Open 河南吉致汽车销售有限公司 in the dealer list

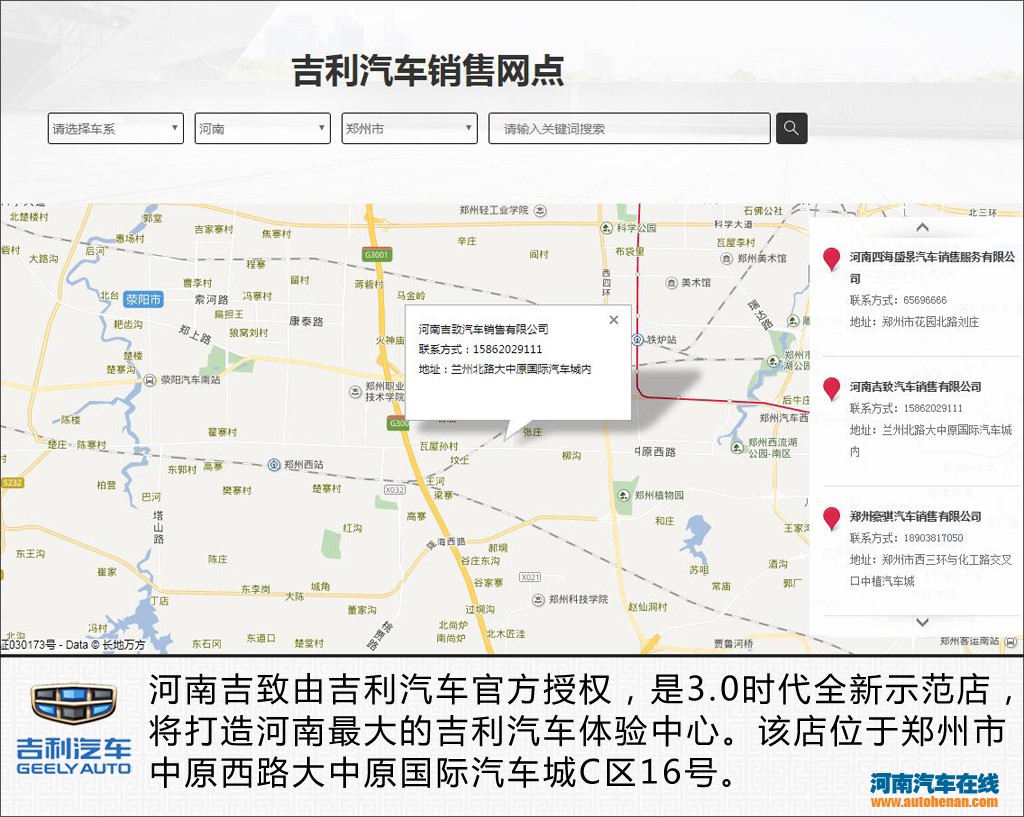[x=916, y=387]
